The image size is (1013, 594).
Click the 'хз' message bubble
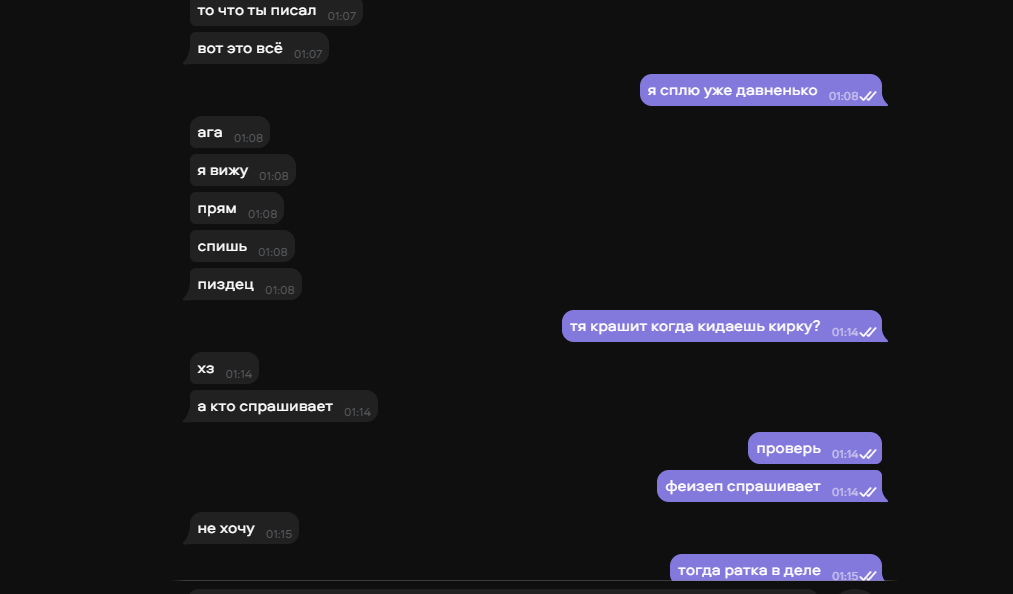click(224, 368)
